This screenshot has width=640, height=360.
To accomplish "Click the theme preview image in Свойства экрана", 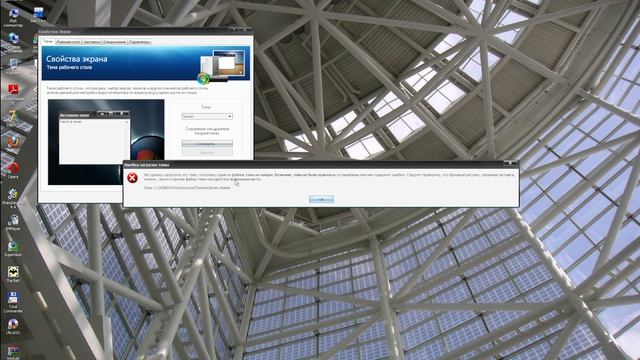I will tap(106, 142).
